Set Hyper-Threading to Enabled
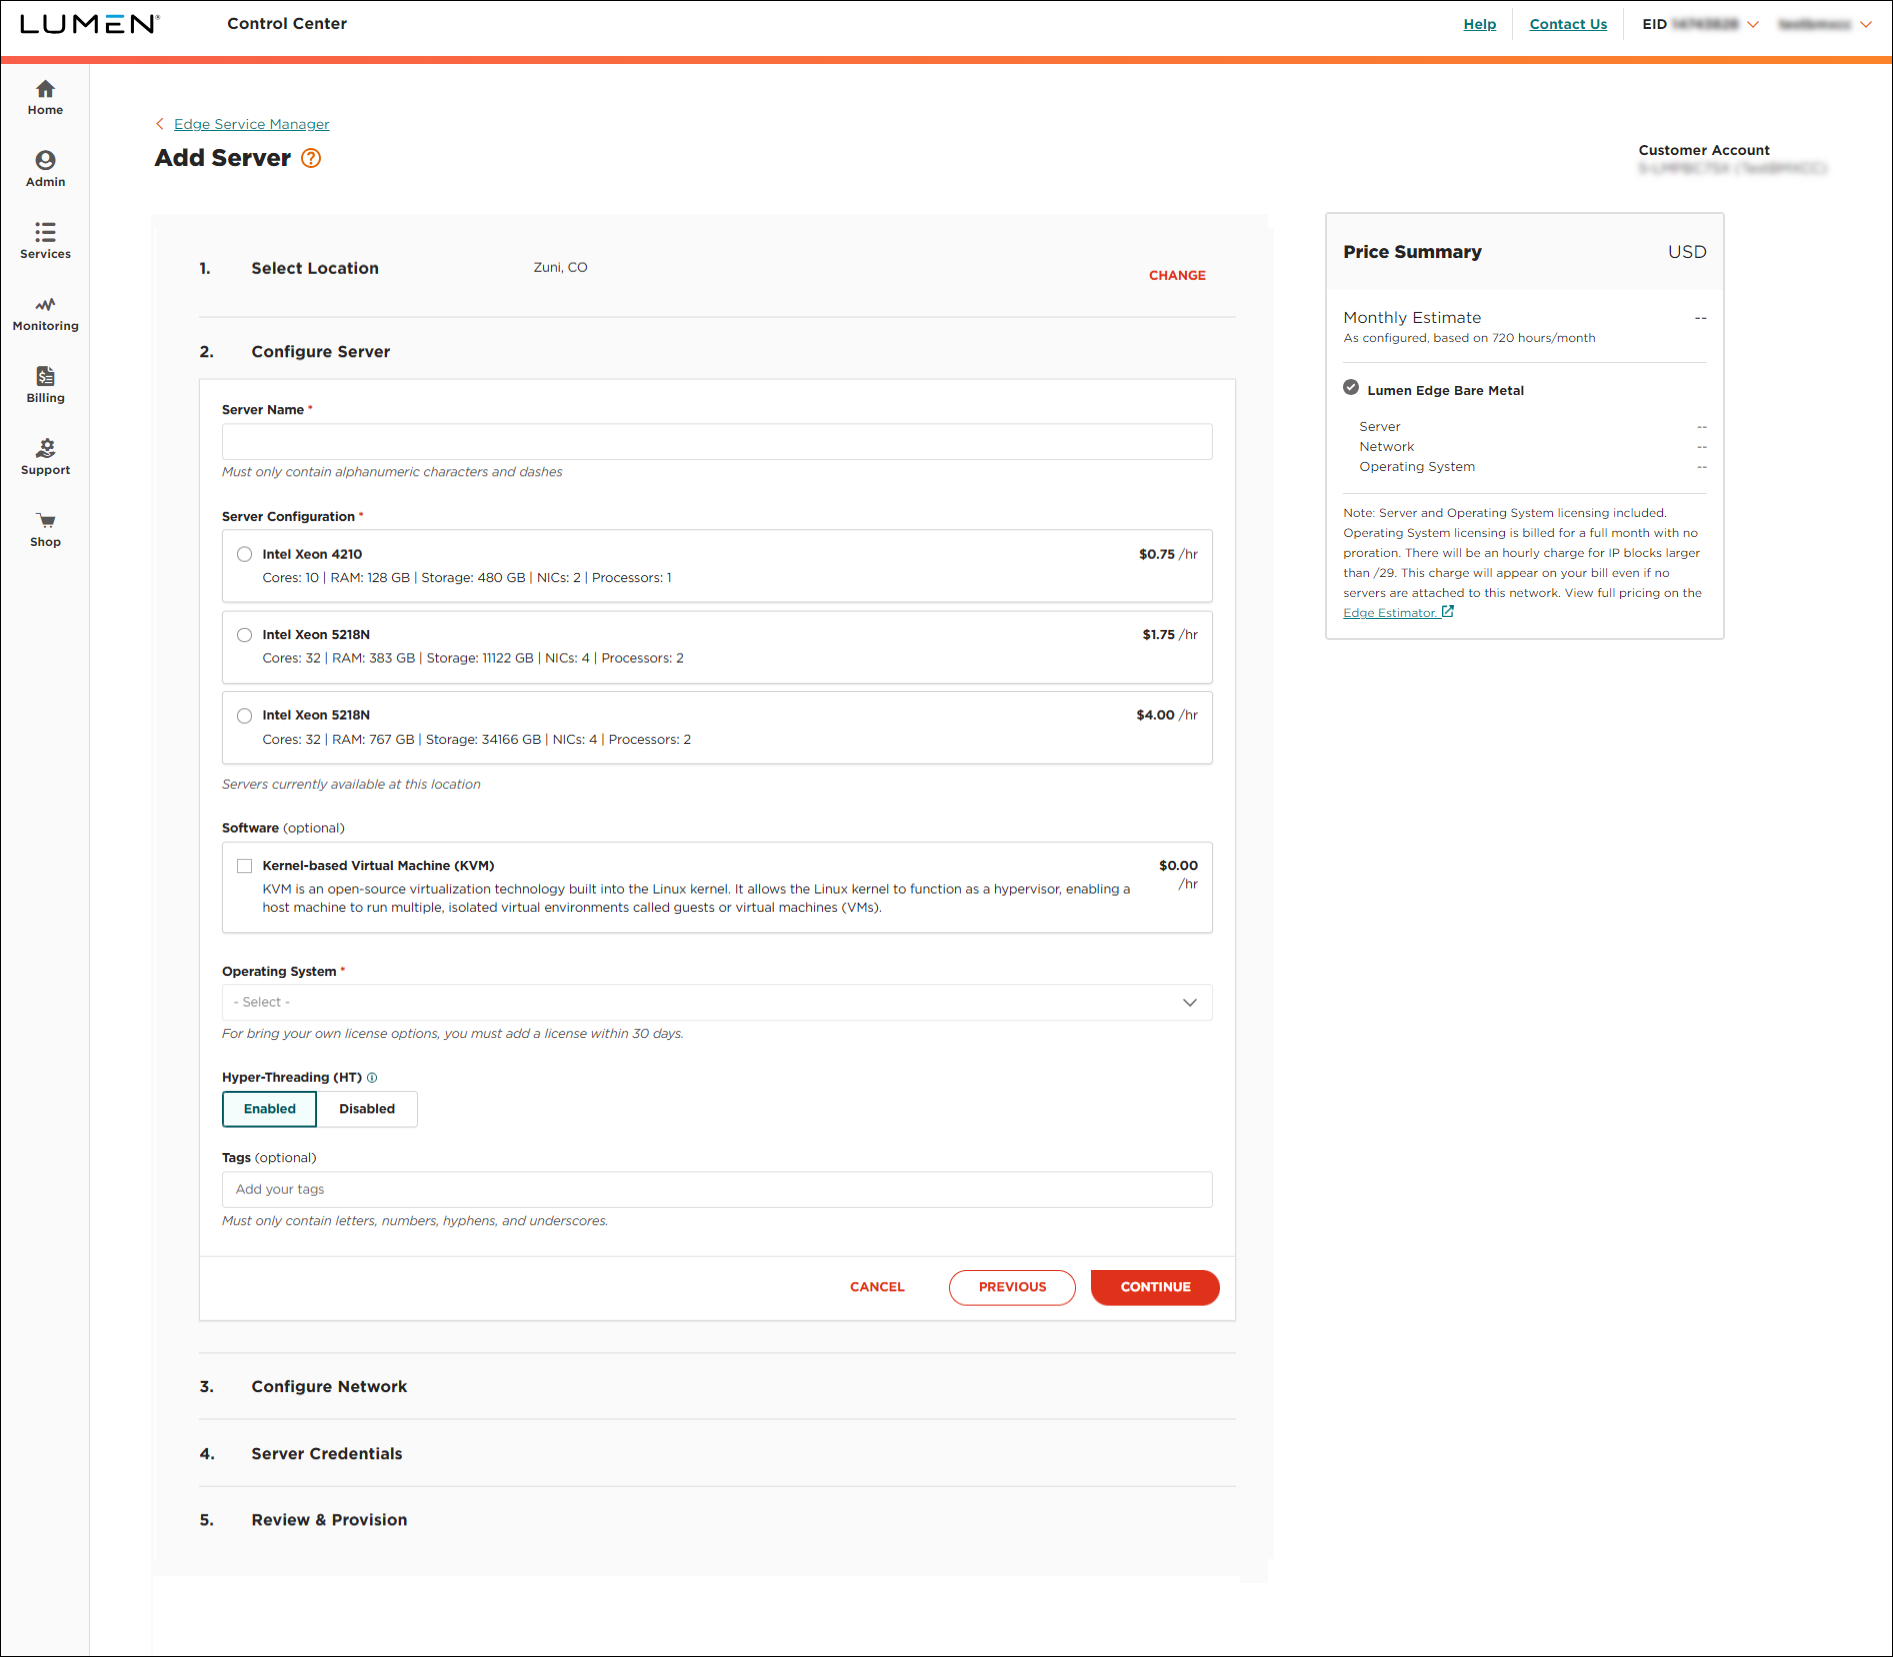This screenshot has height=1657, width=1893. click(x=269, y=1109)
